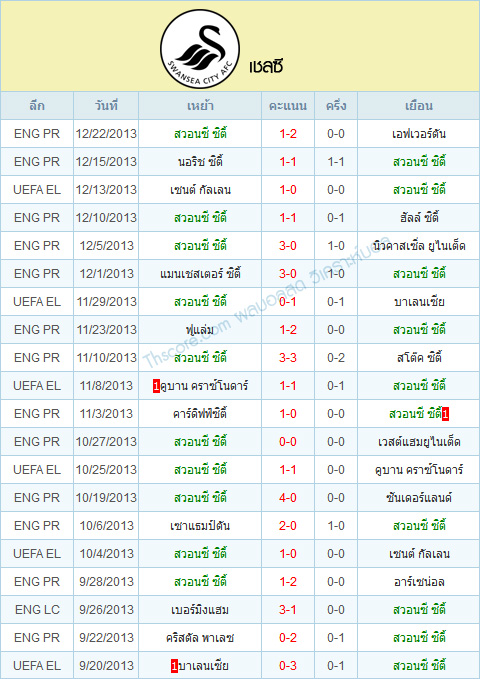480x679 pixels.
Task: Open home team คริสตัล พาเลซ
Action: coord(200,637)
